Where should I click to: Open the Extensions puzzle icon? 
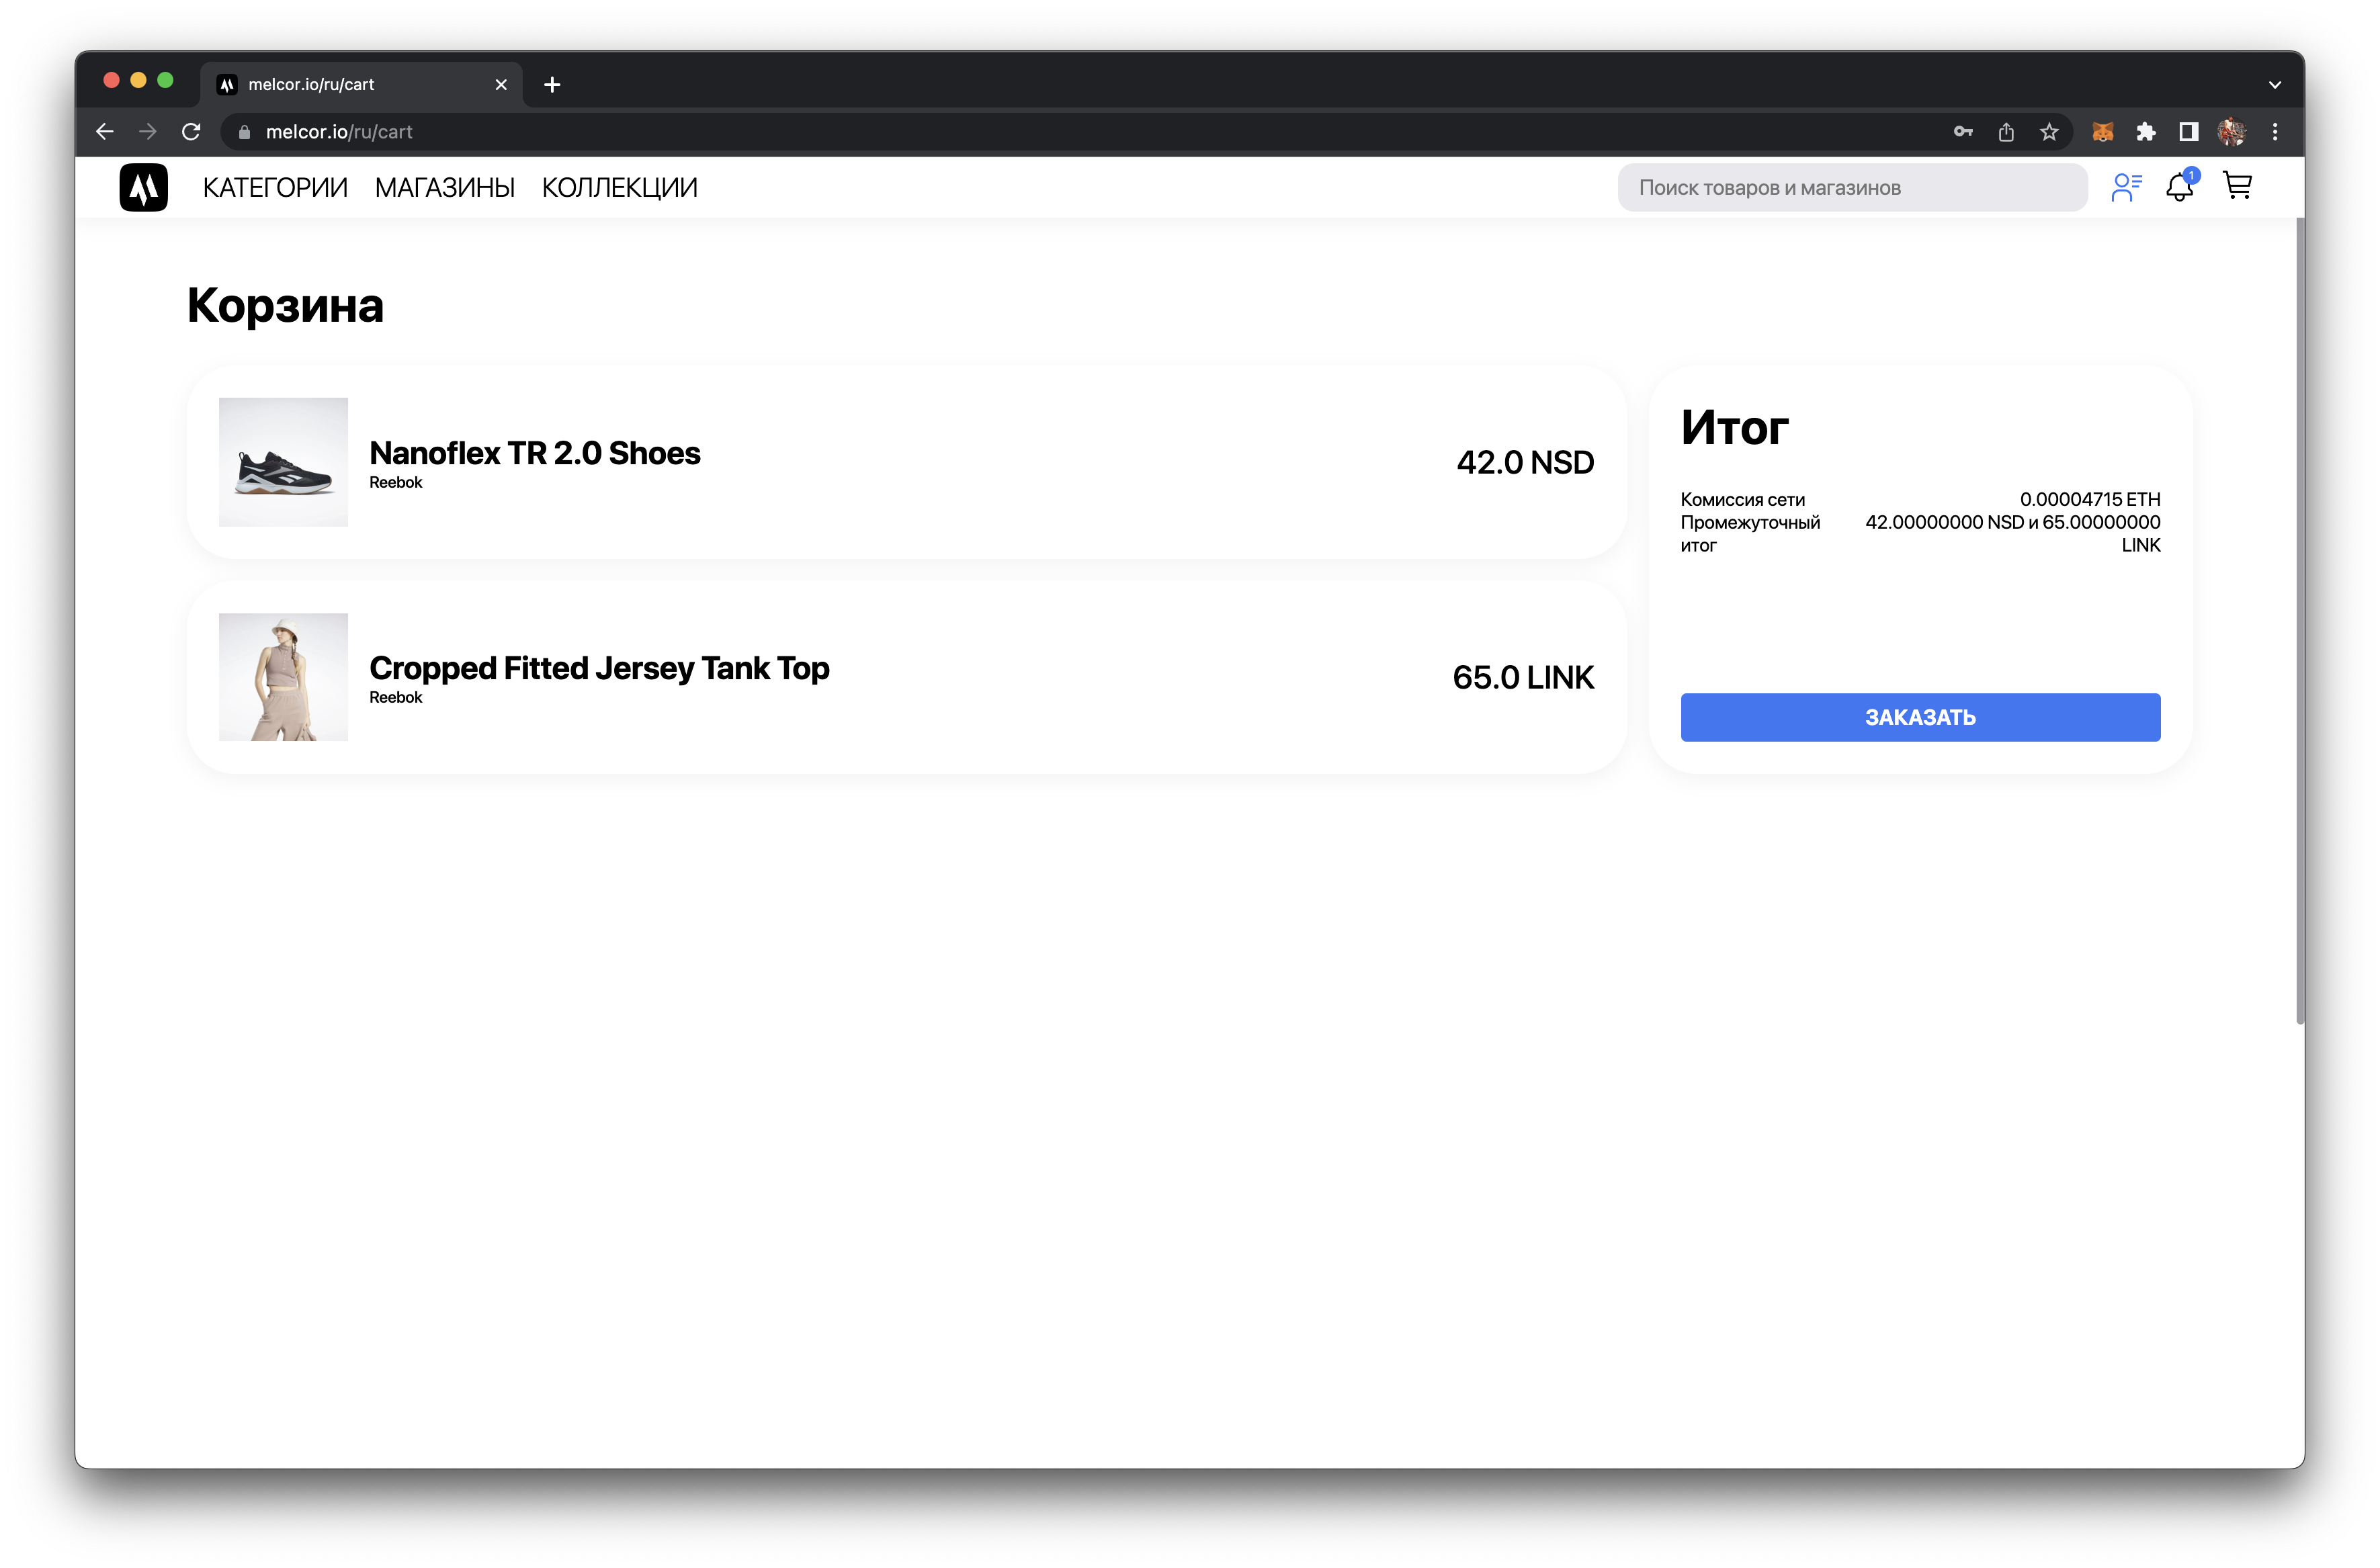point(2146,132)
